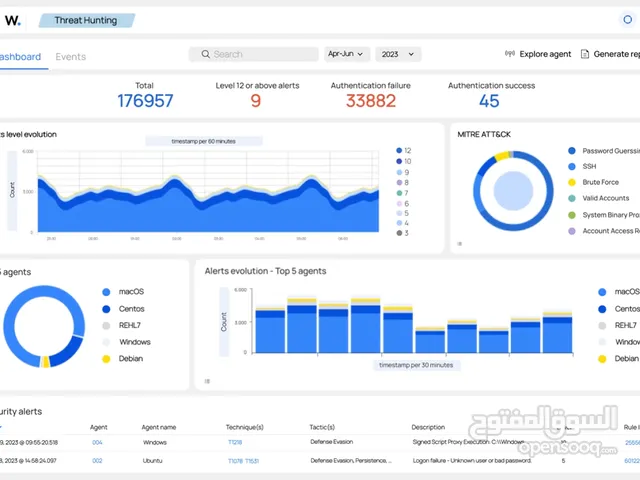Click the search magnifier icon

point(205,54)
